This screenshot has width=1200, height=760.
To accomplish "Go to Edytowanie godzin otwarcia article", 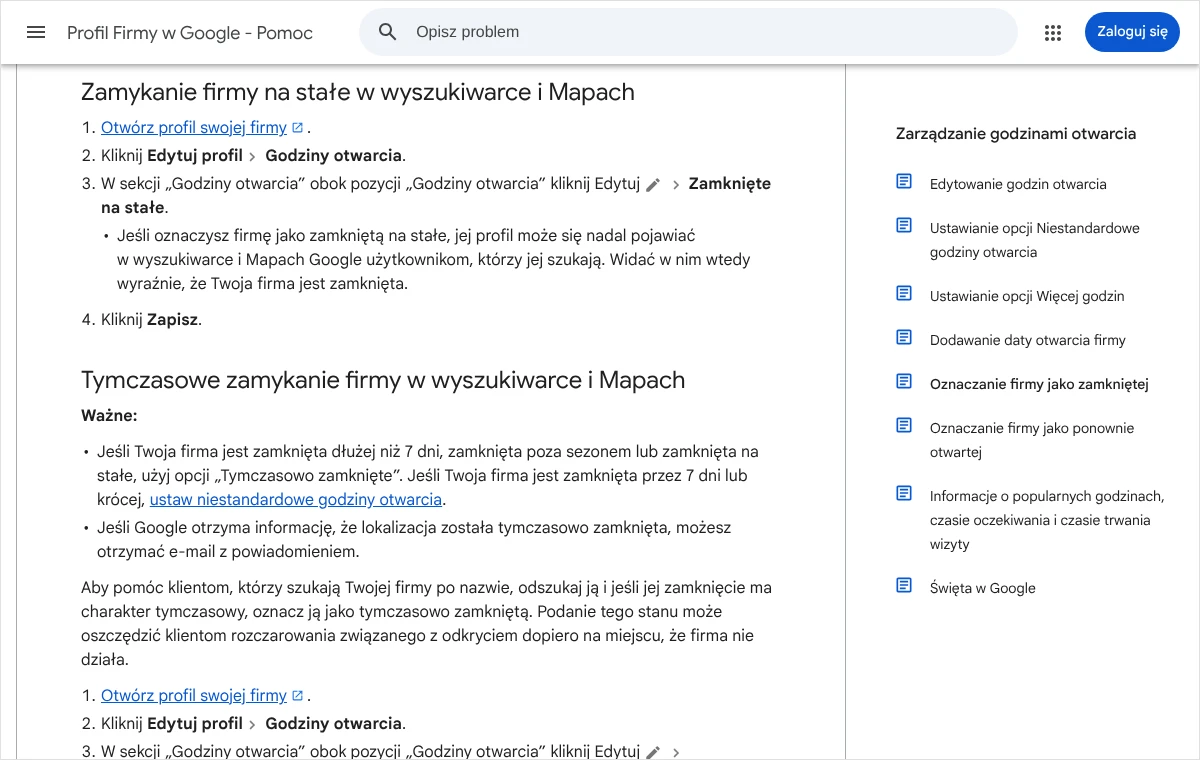I will tap(1018, 184).
